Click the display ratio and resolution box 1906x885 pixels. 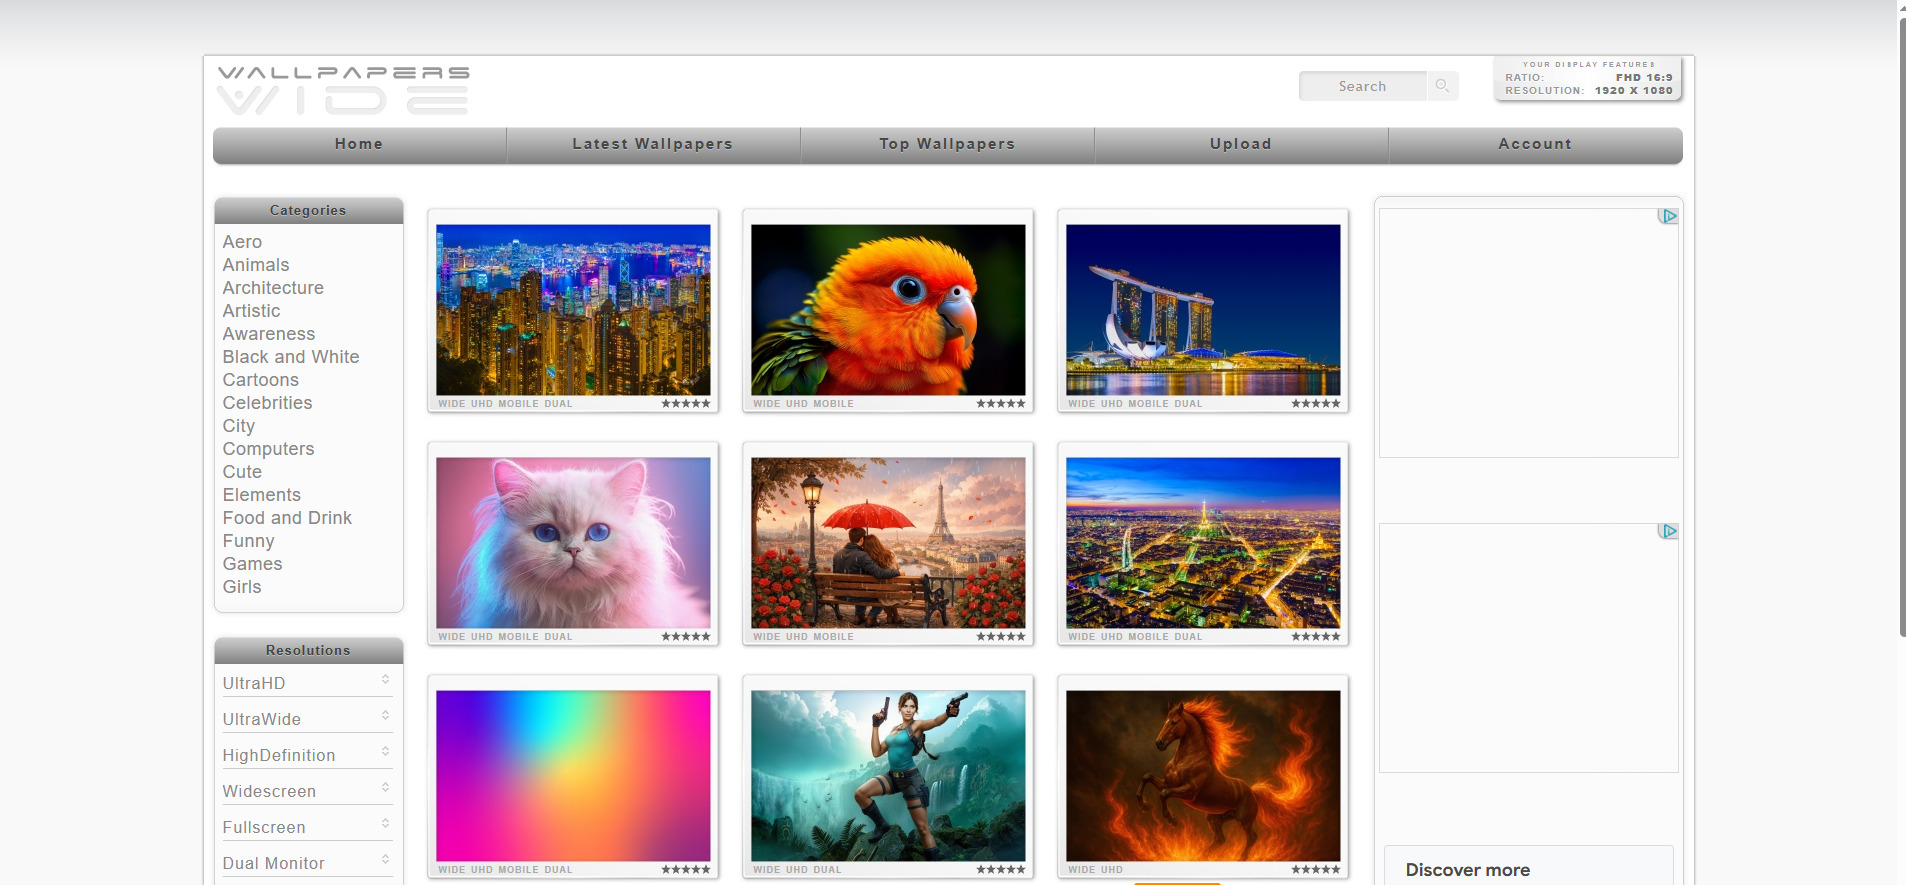[x=1588, y=78]
